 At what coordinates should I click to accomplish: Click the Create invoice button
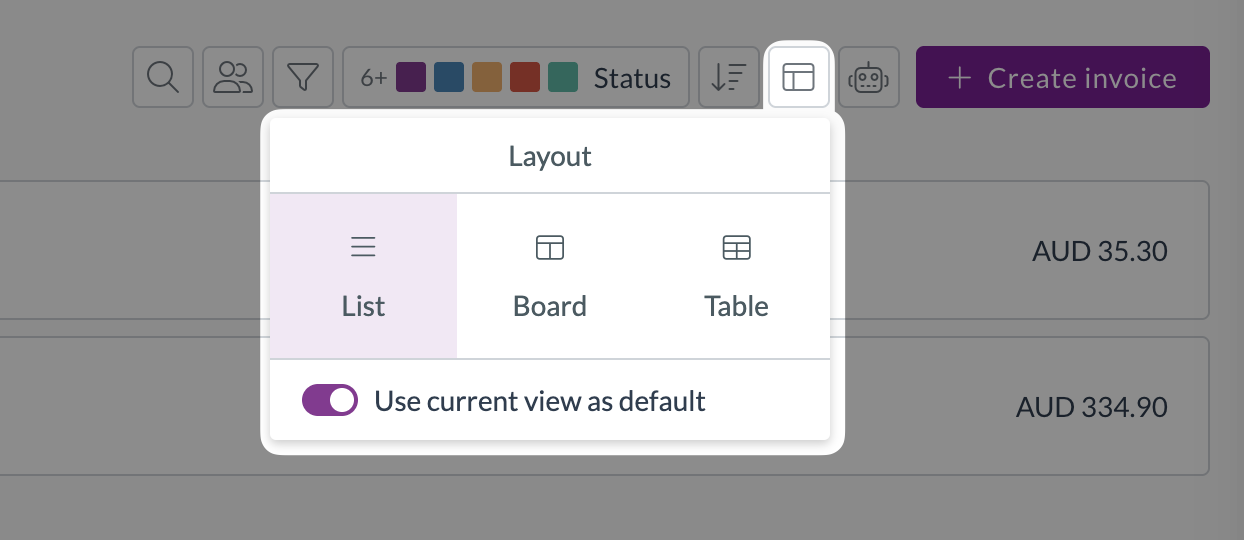pyautogui.click(x=1063, y=77)
